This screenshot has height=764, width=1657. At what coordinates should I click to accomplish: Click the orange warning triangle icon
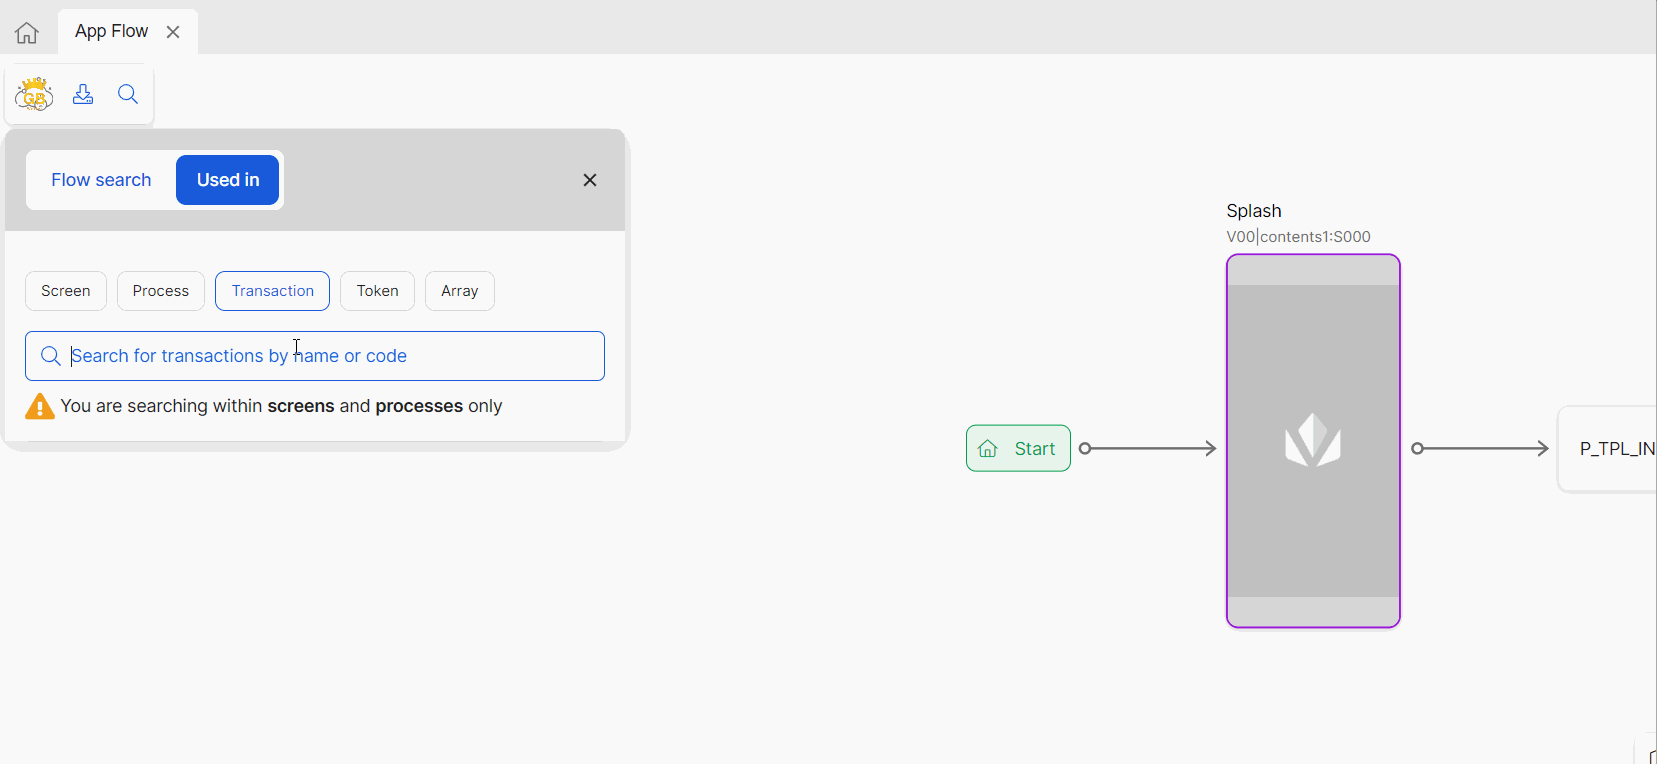click(x=40, y=407)
